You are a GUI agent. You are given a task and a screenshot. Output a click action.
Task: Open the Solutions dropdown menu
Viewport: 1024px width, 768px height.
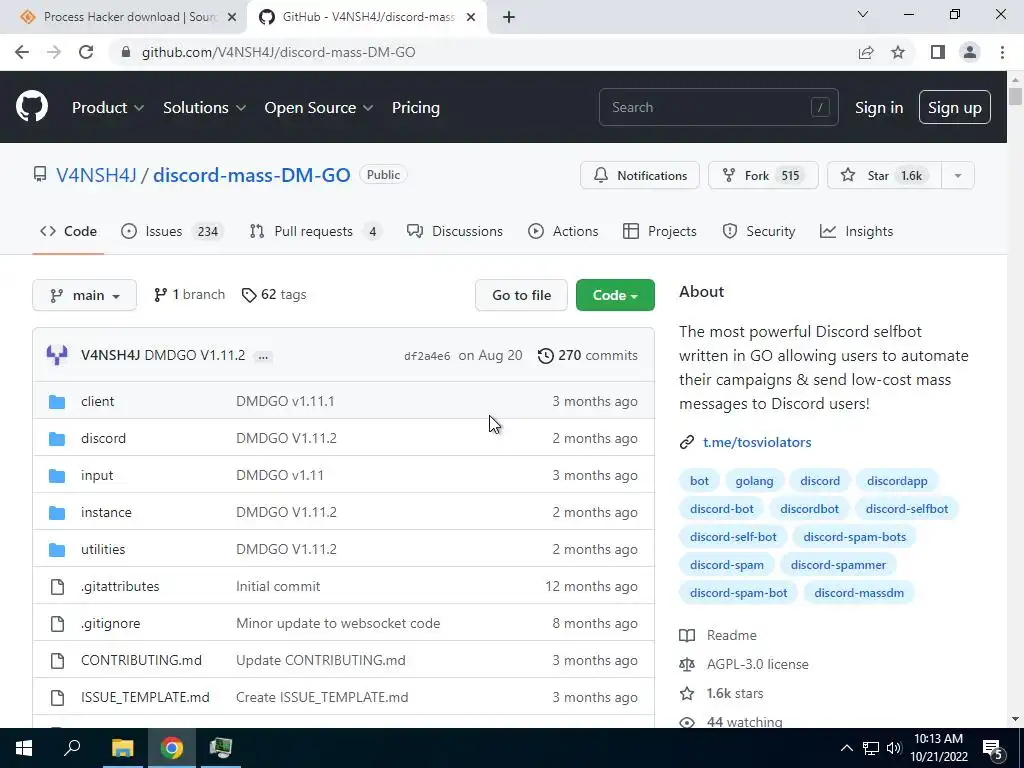point(204,108)
